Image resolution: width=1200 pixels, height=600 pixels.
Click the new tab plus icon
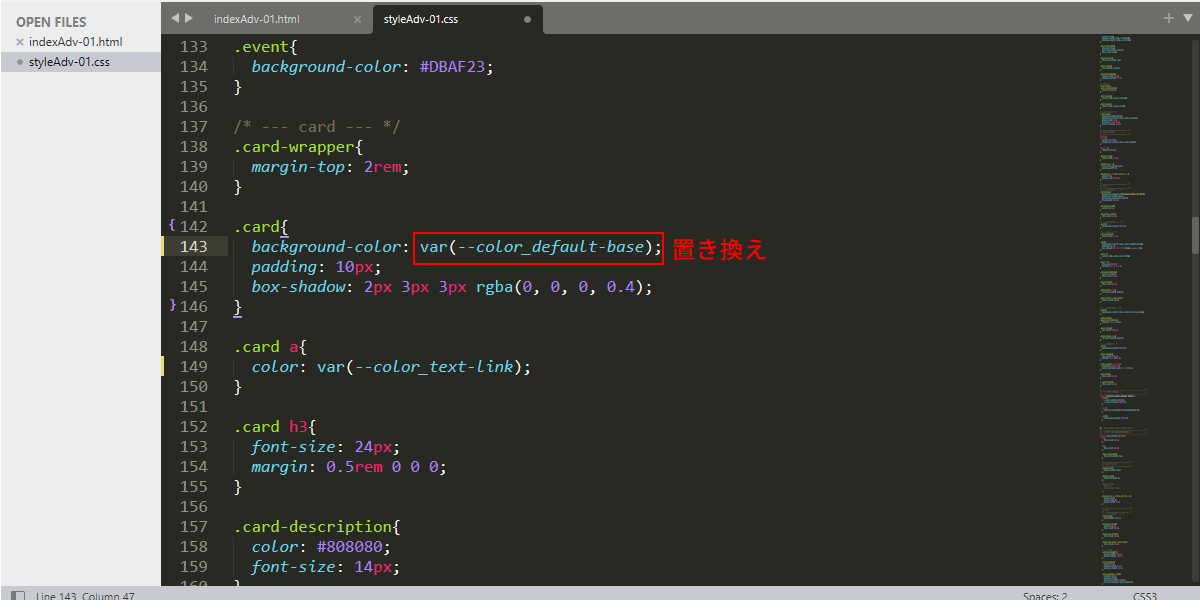point(1169,18)
